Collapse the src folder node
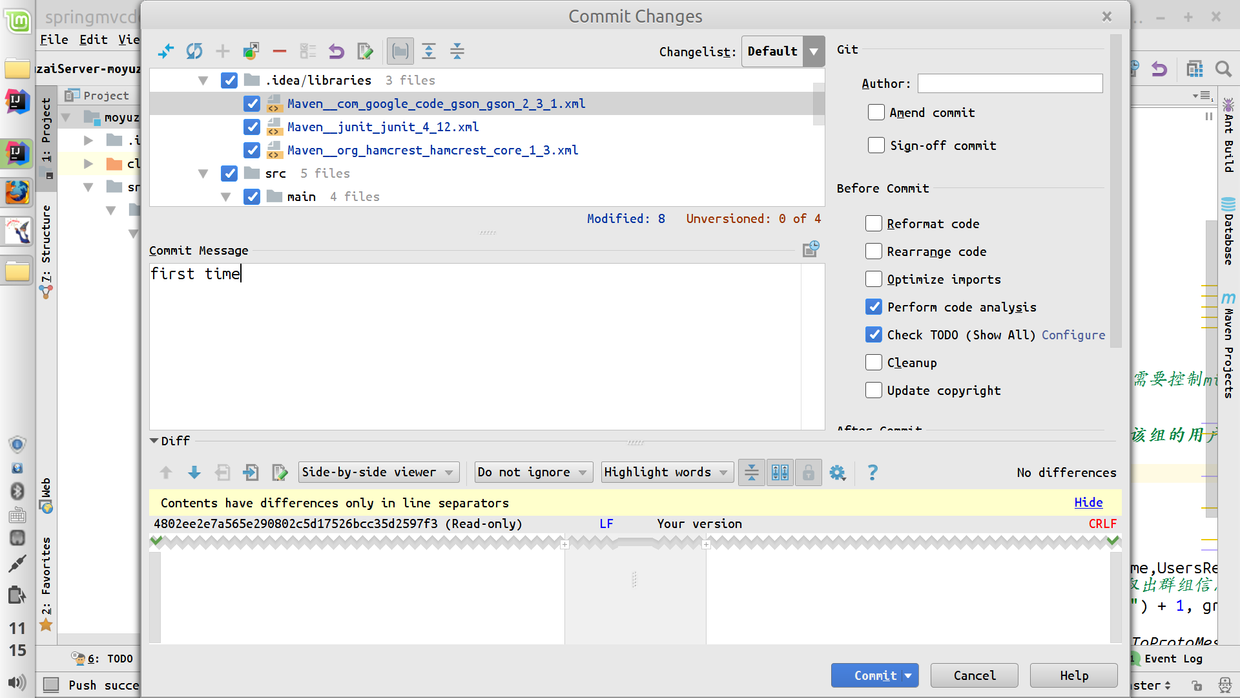 203,173
